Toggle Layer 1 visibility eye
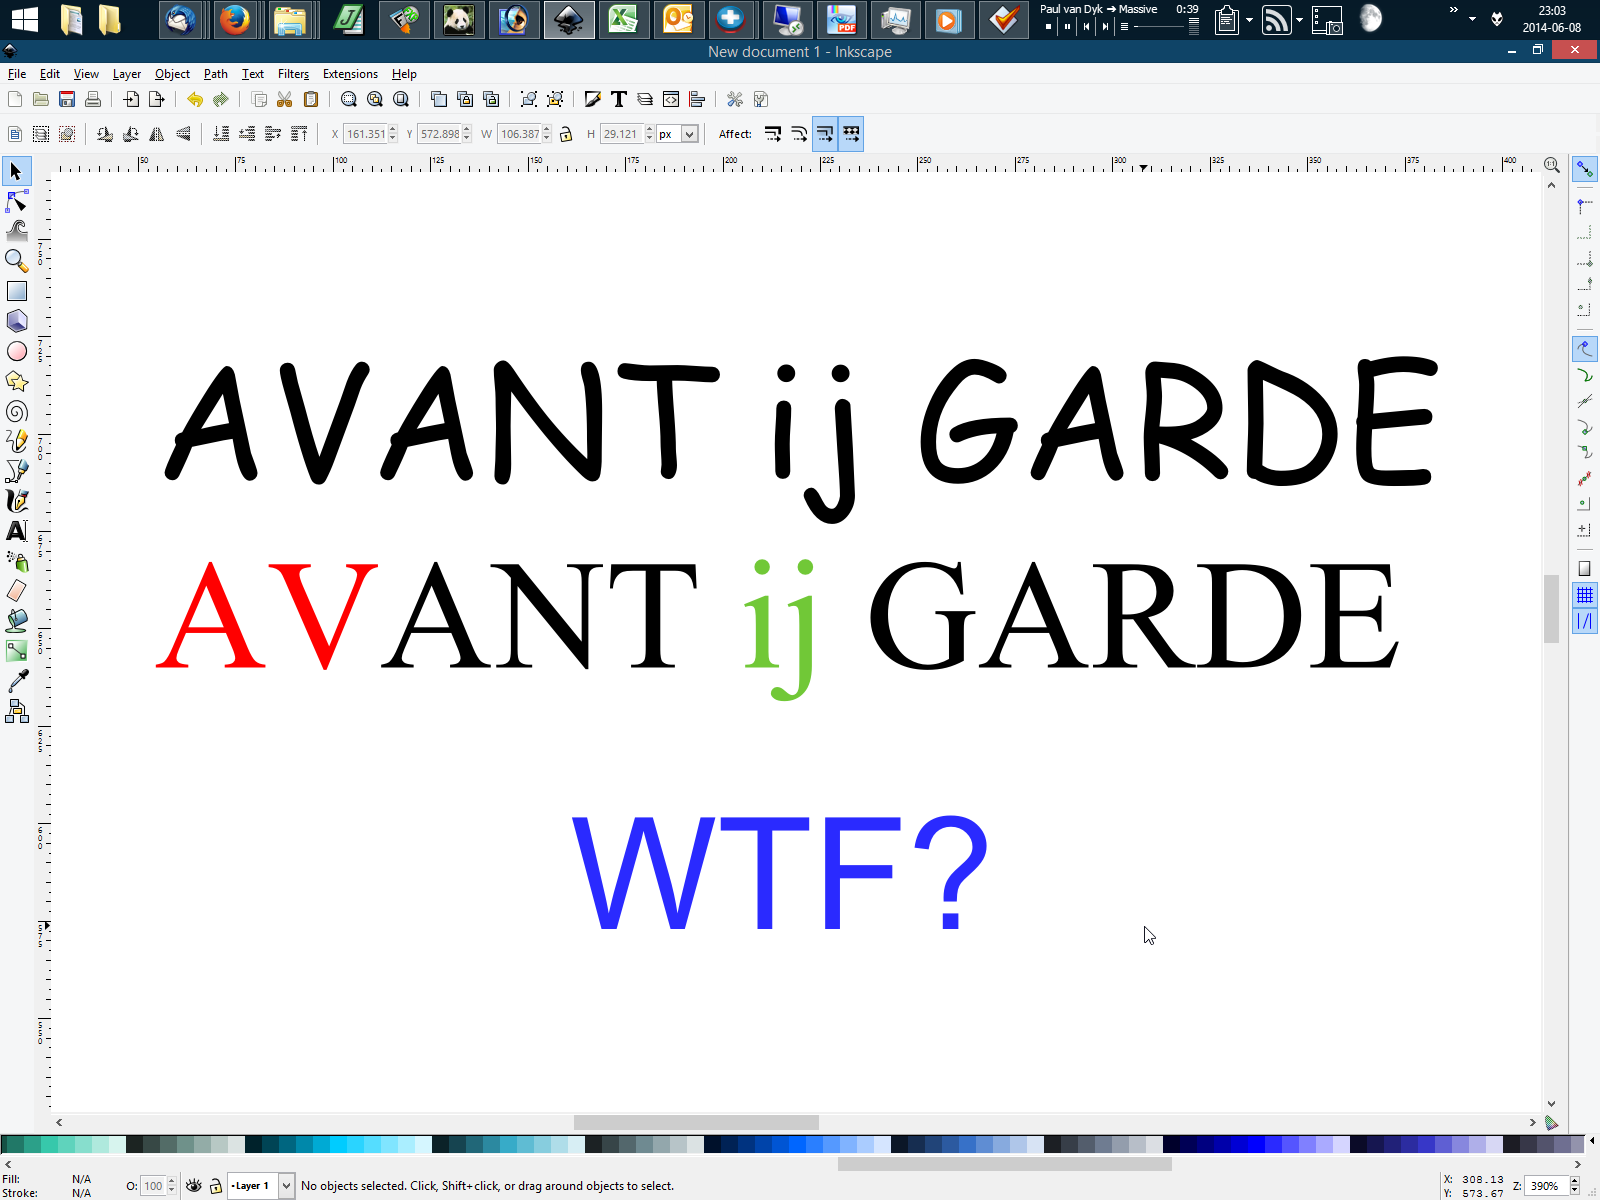 194,1186
